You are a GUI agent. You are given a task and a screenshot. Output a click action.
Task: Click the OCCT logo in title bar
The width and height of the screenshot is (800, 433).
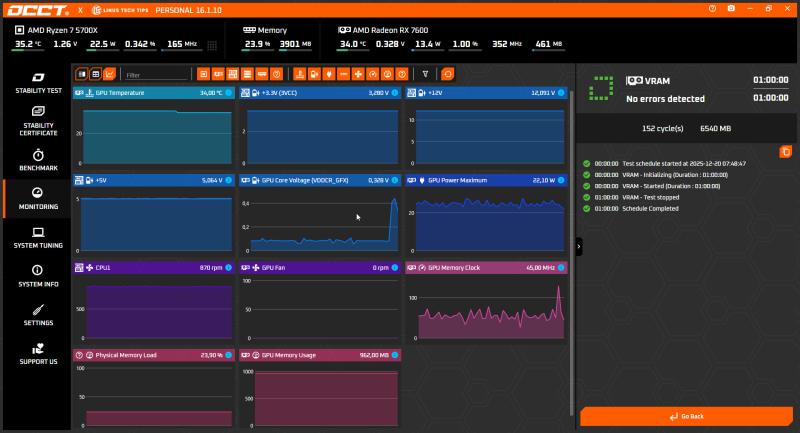tap(38, 10)
